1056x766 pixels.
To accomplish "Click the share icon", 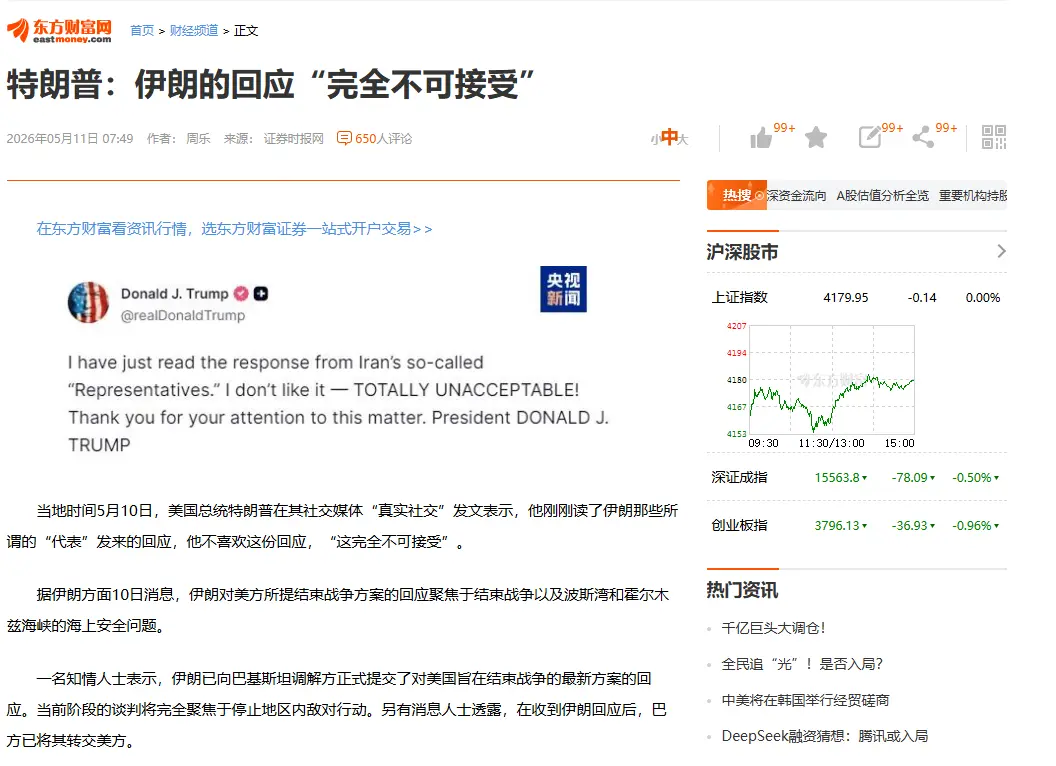I will [923, 137].
